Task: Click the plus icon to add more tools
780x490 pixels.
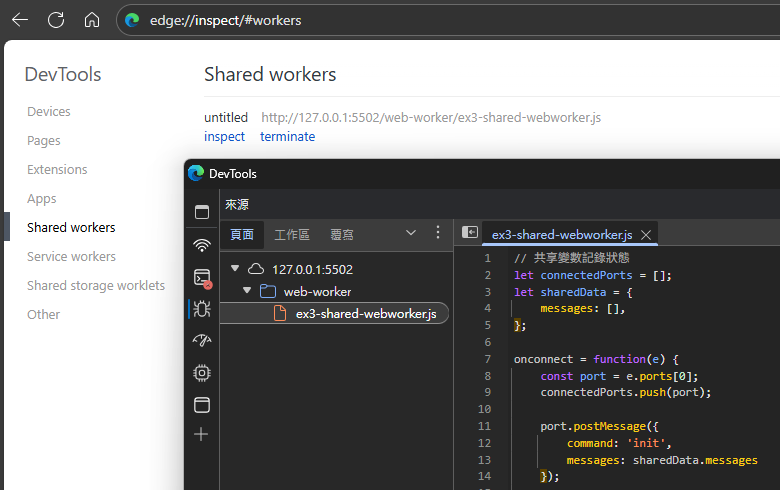Action: pos(202,434)
